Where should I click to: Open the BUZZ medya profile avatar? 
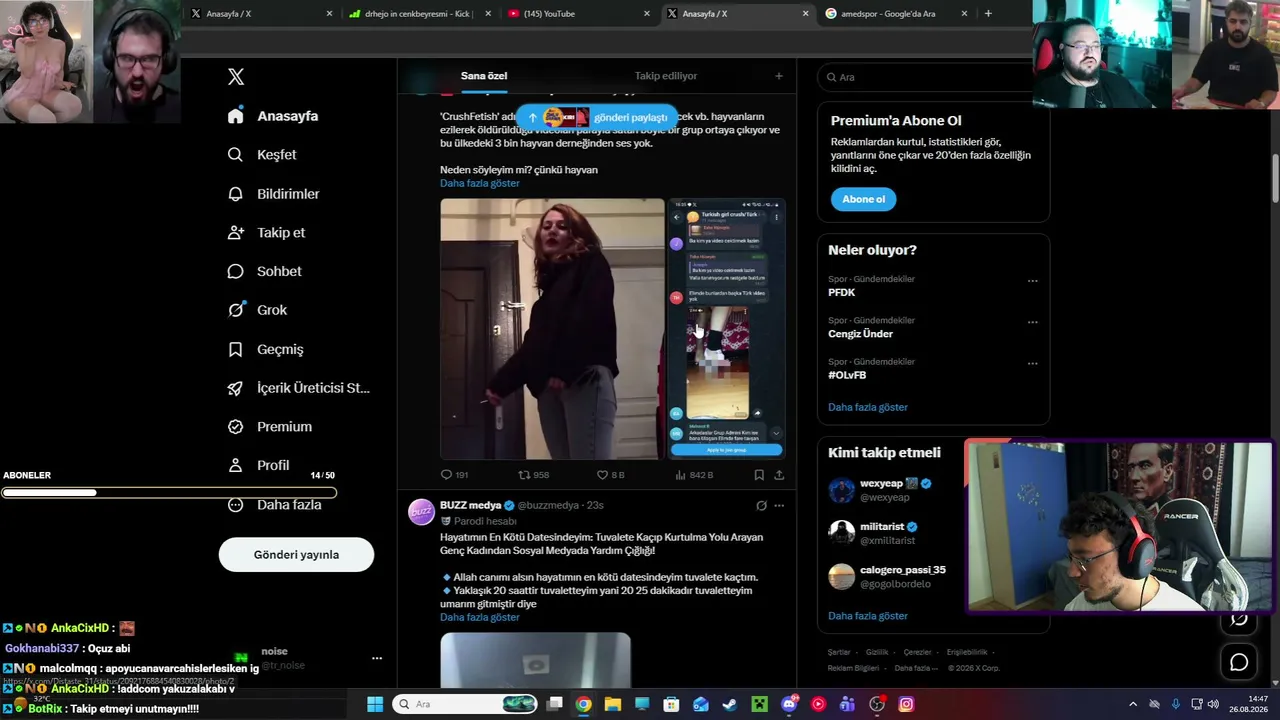(x=422, y=512)
